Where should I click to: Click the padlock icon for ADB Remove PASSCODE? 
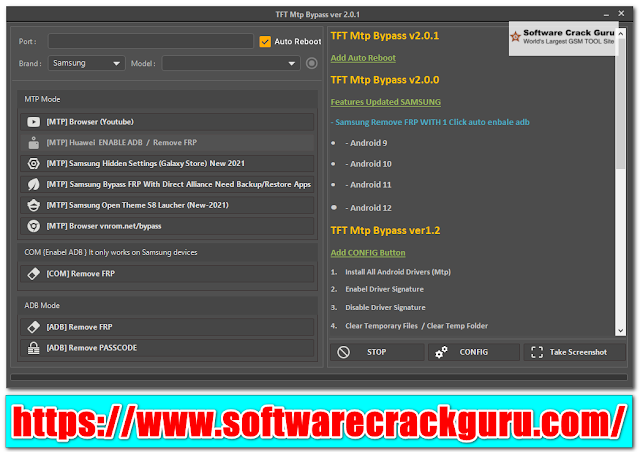click(x=33, y=348)
